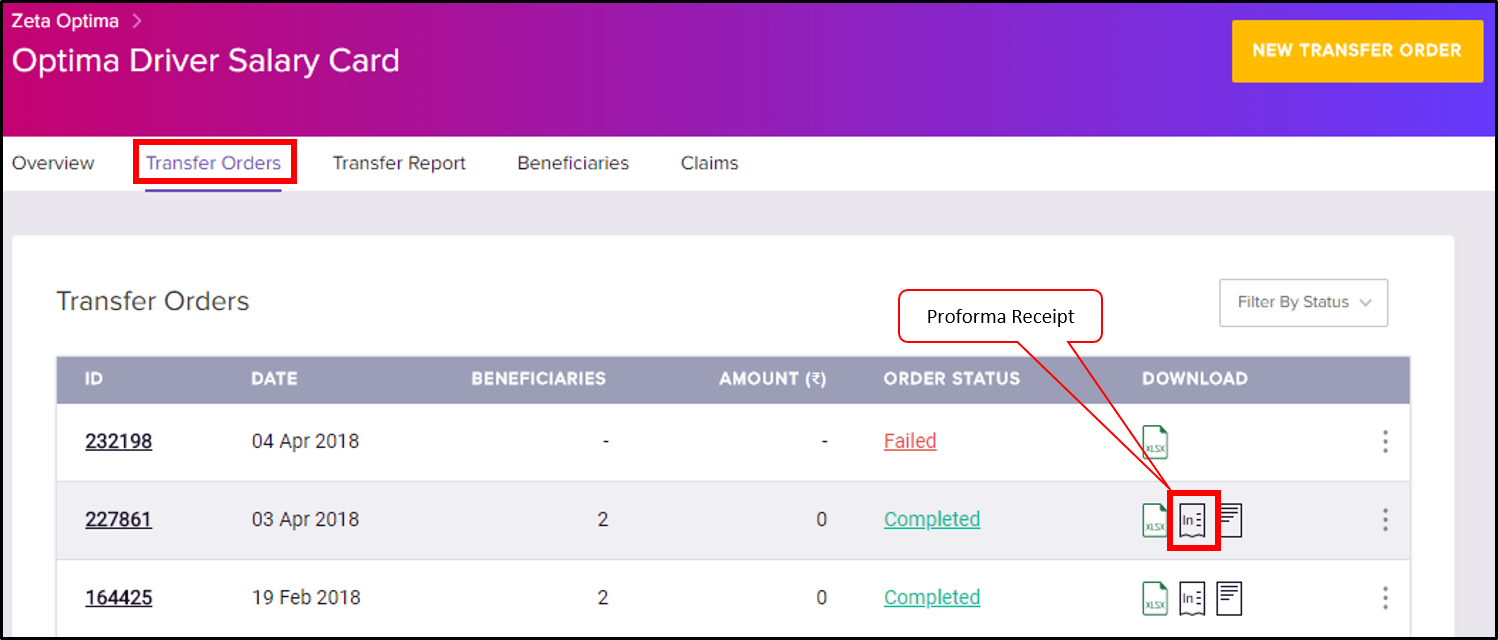Open order ID 232198 link
Viewport: 1498px width, 640px height.
click(x=118, y=441)
